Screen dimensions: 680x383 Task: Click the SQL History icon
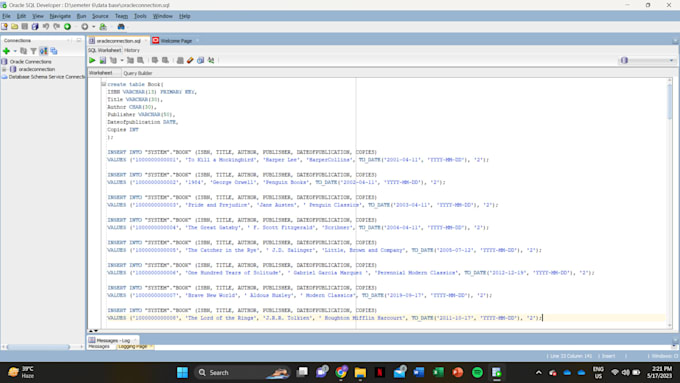pyautogui.click(x=200, y=60)
